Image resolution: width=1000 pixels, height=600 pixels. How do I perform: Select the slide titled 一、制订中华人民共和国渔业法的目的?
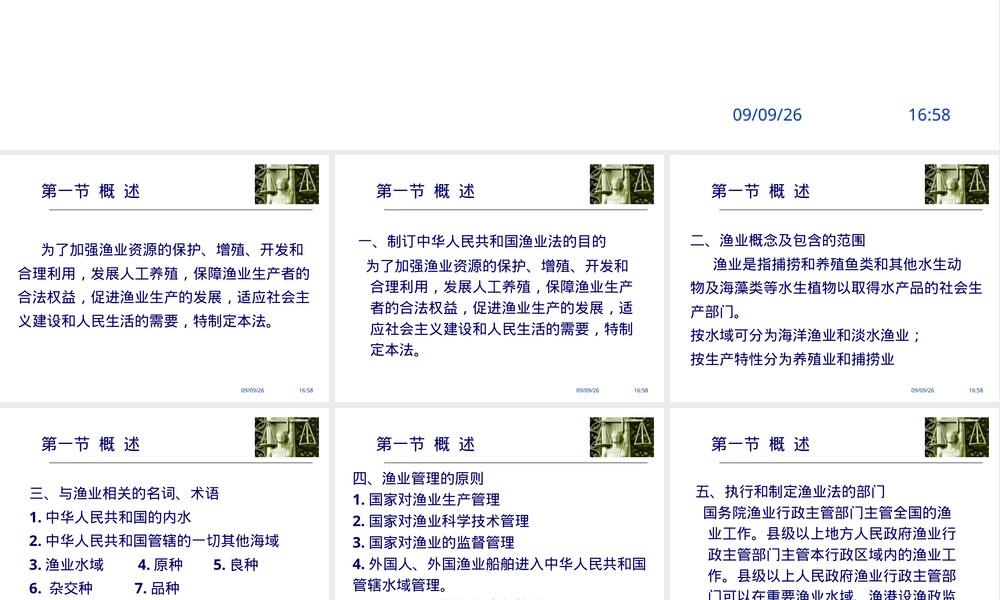tap(499, 279)
